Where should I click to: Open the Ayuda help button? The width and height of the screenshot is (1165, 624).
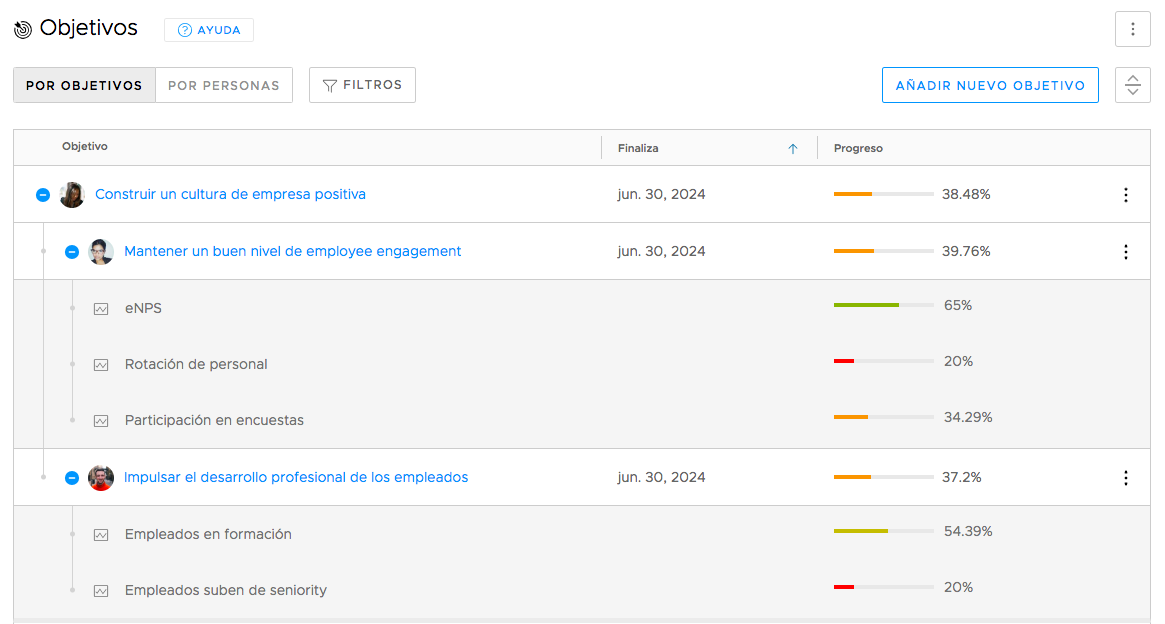coord(209,30)
